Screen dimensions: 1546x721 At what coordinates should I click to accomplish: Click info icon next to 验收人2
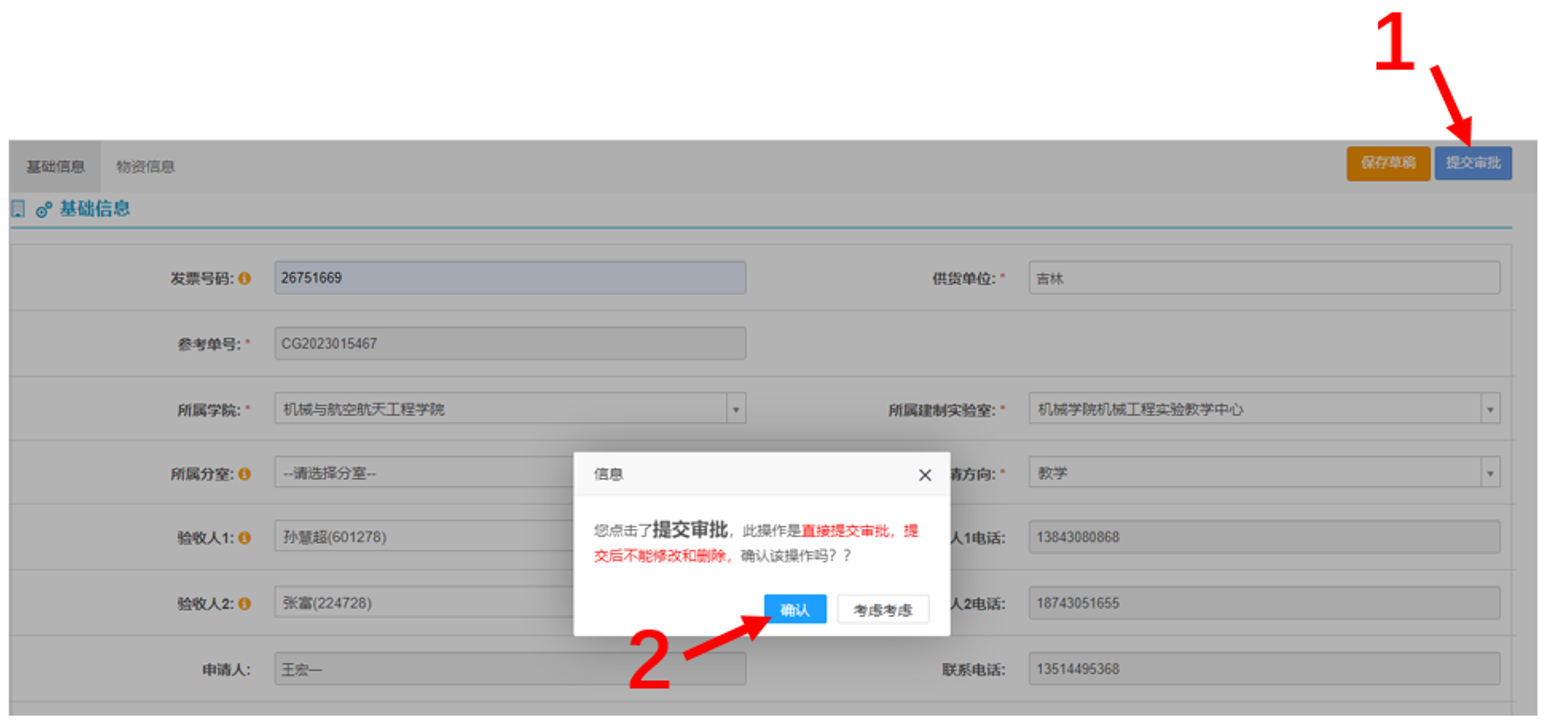pos(244,604)
